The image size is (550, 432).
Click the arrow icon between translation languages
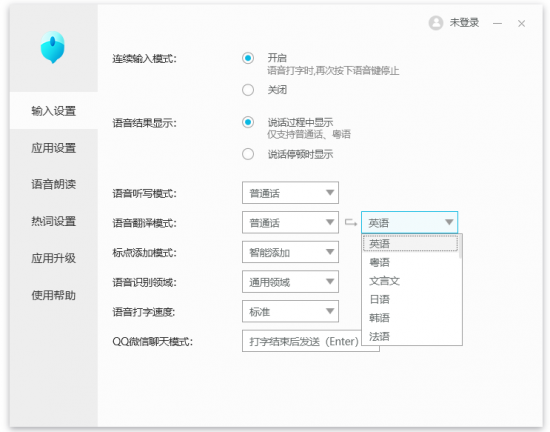[351, 222]
